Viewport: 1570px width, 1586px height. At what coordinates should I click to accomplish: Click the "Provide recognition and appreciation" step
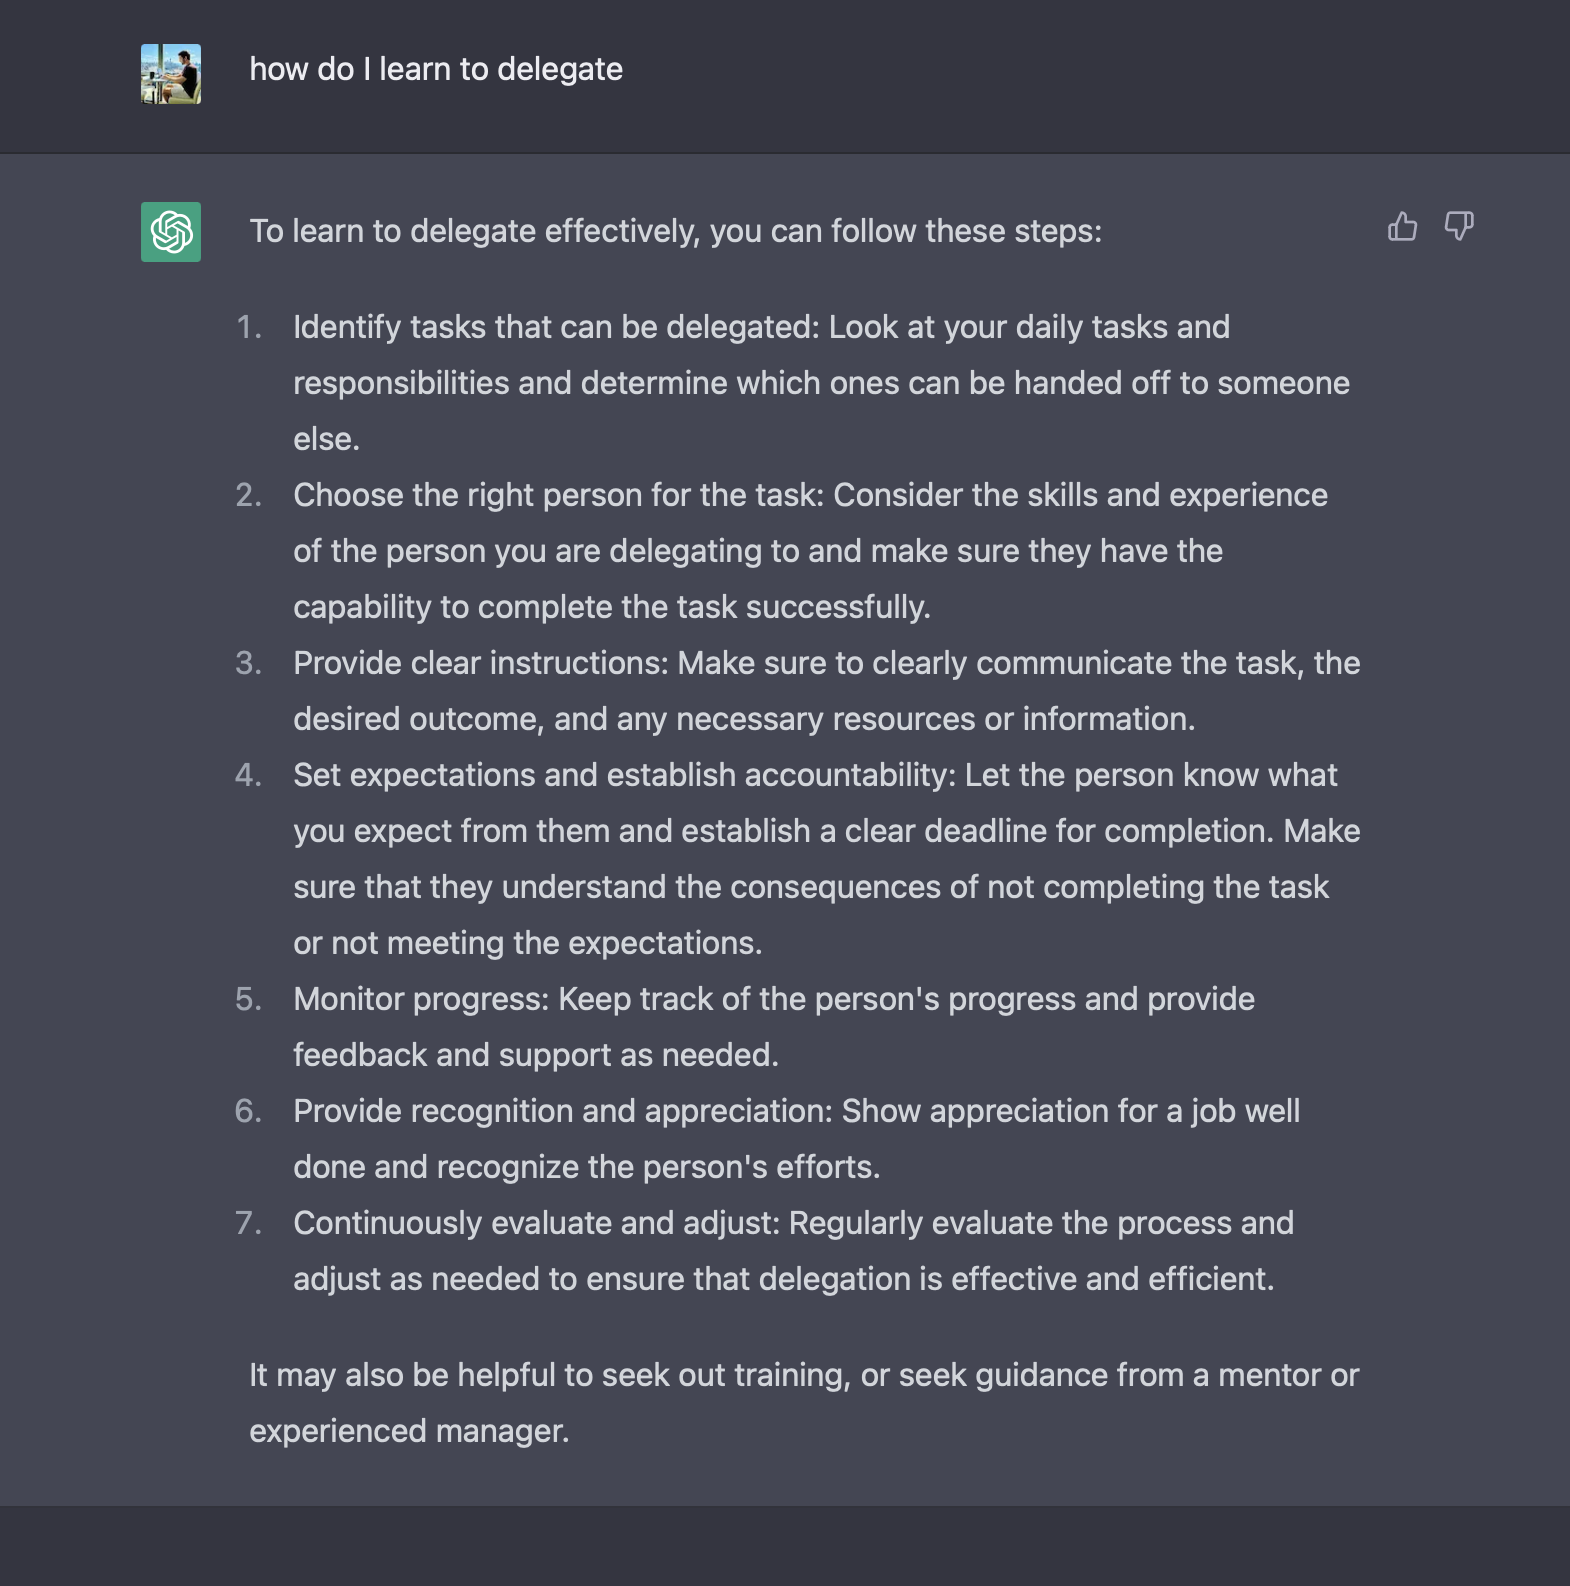pos(796,1111)
